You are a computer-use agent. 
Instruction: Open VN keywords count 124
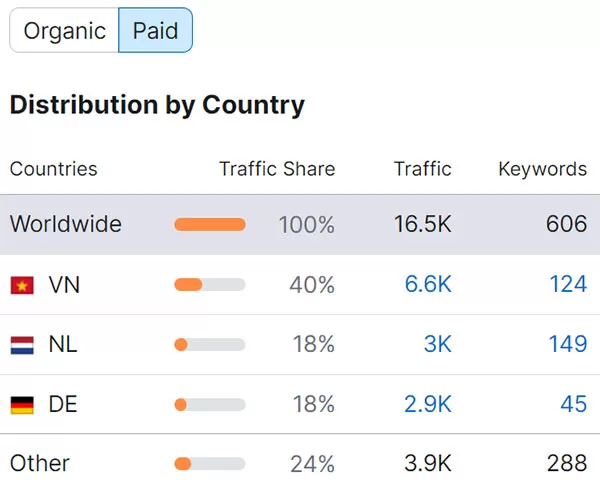(x=568, y=284)
